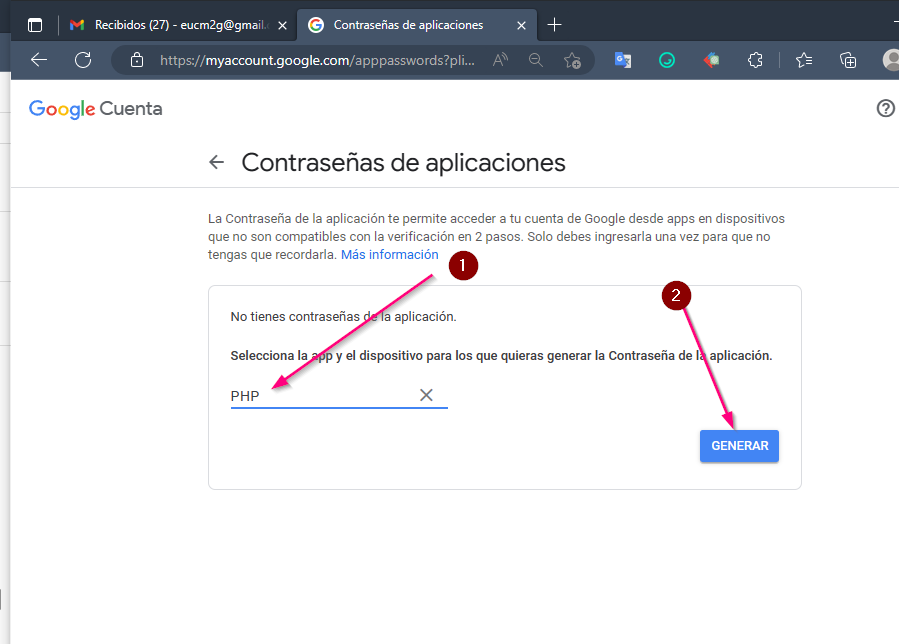Image resolution: width=899 pixels, height=644 pixels.
Task: Click the Google Cuenta logo
Action: click(96, 108)
